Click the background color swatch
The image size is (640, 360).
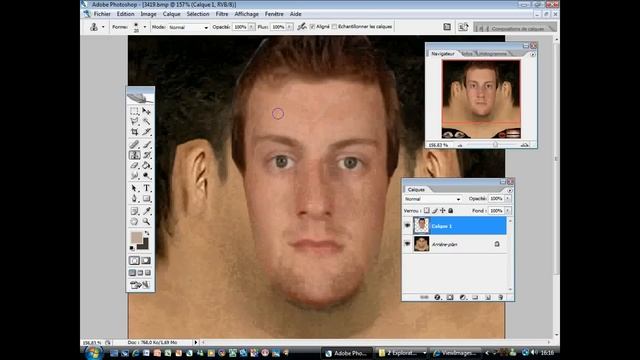(144, 245)
